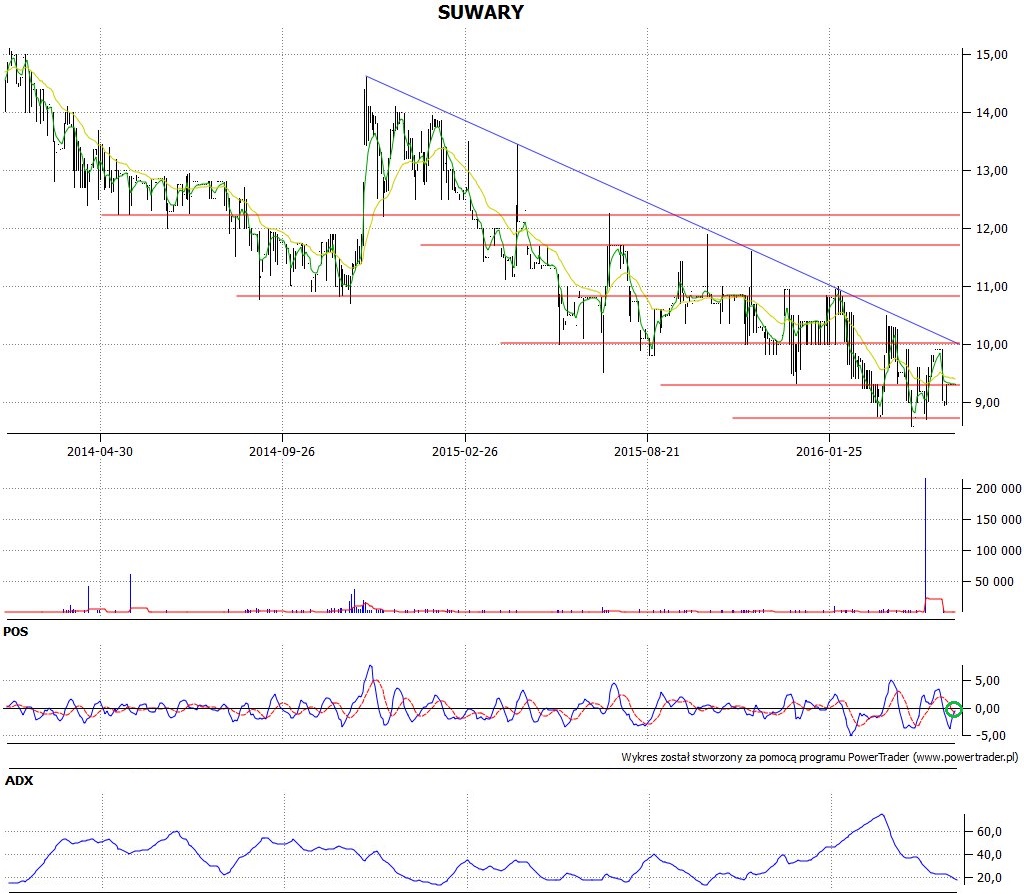This screenshot has width=1024, height=894.
Task: Click the ADX indicator heading
Action: tap(19, 781)
